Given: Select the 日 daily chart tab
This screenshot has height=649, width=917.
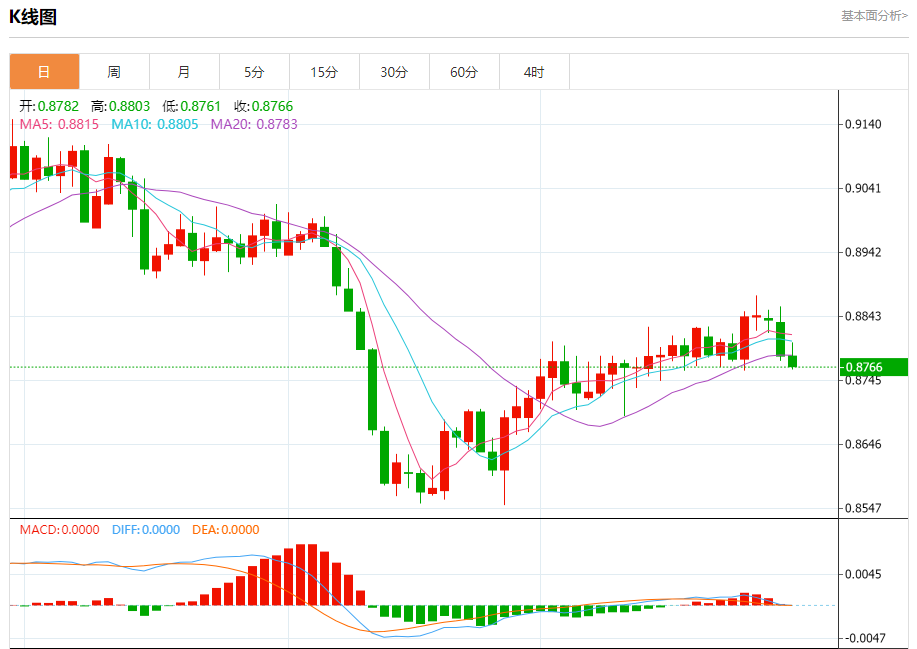Looking at the screenshot, I should pos(44,72).
